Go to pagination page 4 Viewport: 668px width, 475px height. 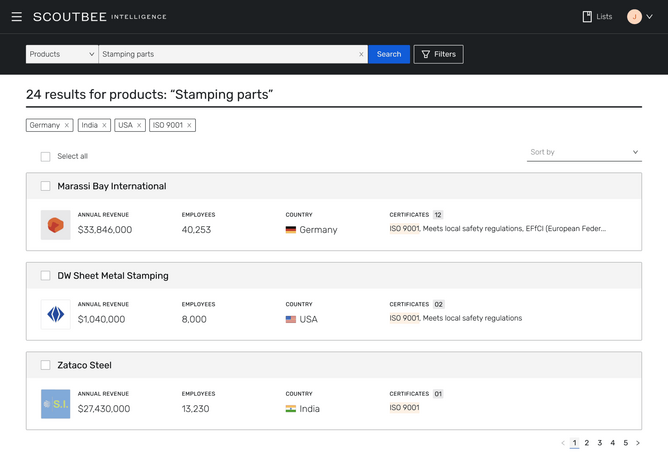point(612,443)
